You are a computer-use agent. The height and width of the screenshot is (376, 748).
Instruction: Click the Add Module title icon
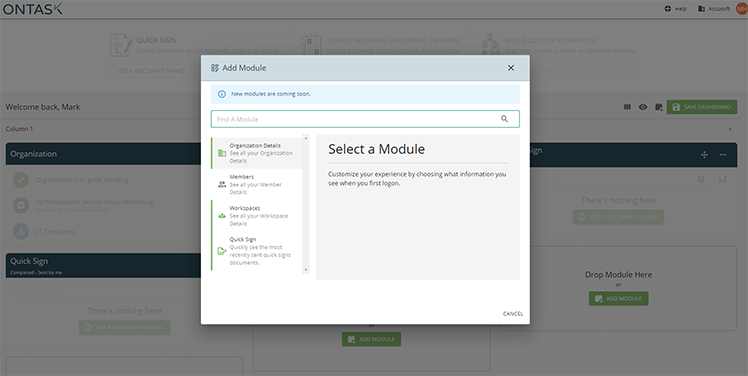tap(215, 68)
